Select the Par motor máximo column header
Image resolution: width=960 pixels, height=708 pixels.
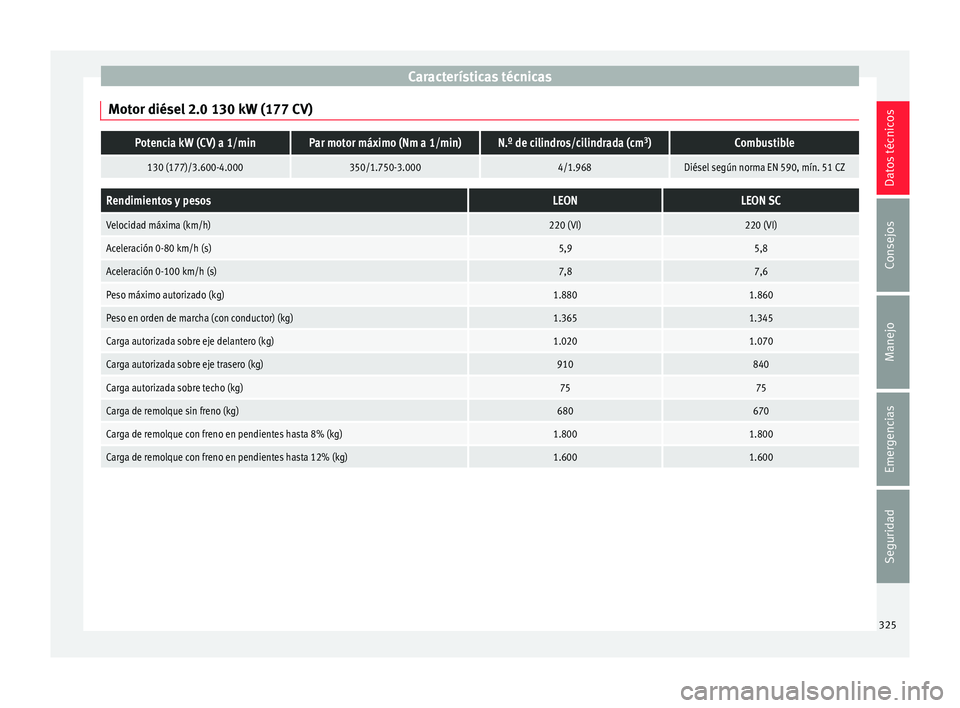point(385,143)
